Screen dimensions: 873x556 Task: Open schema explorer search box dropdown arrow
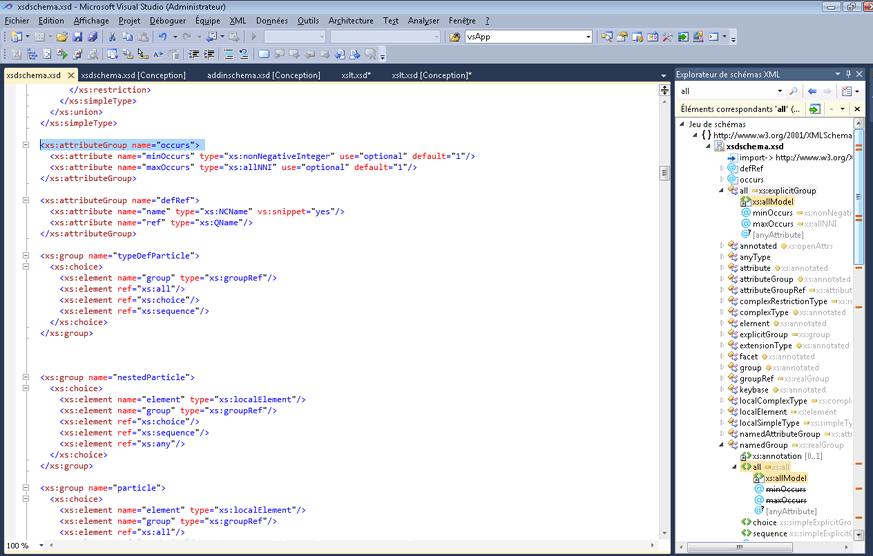point(779,91)
